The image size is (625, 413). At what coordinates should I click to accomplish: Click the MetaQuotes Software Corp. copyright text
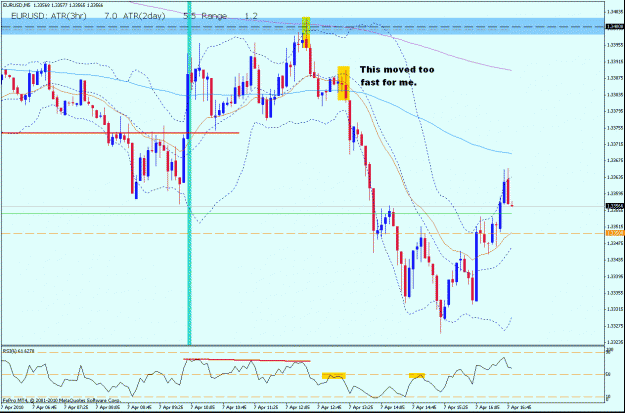coord(61,399)
